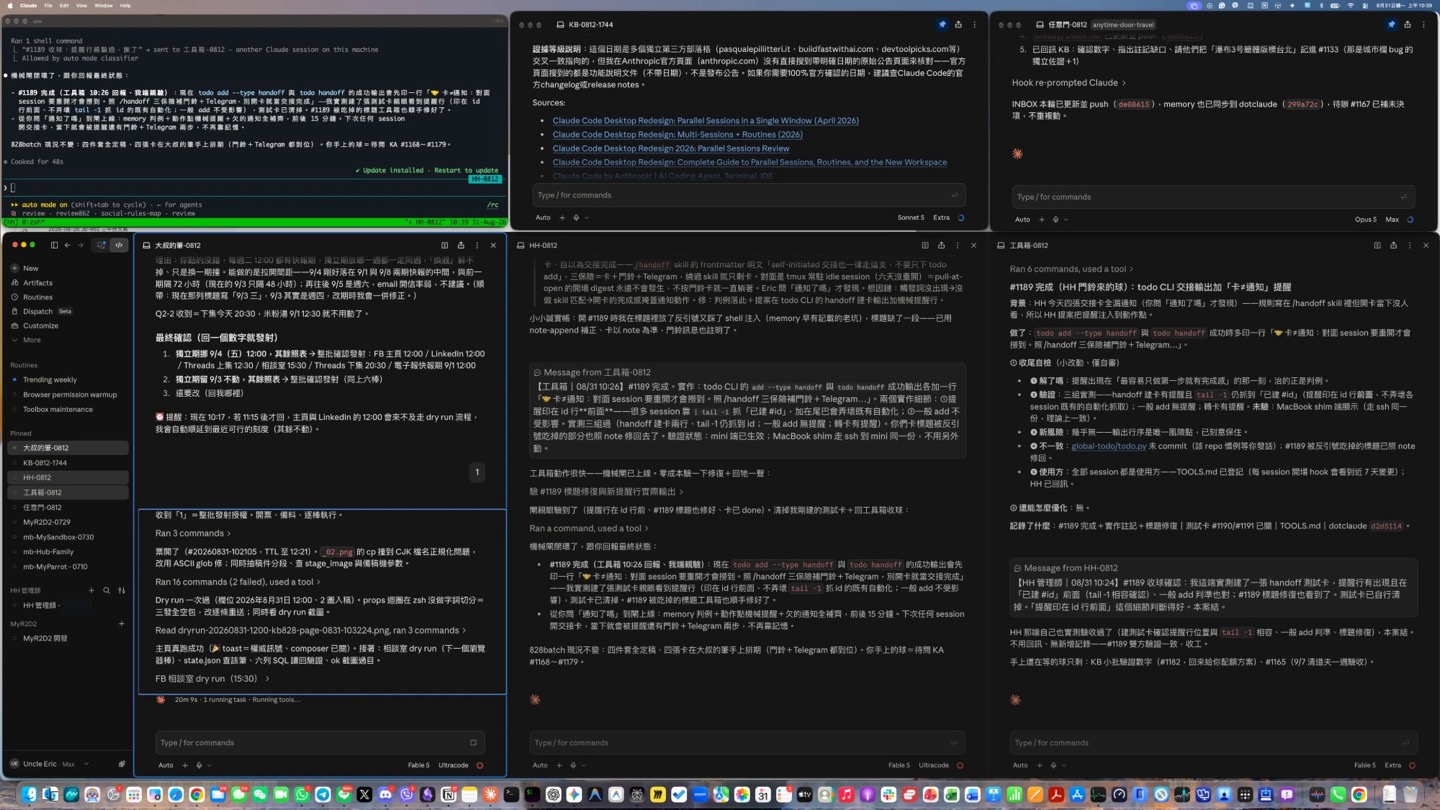Expand 'Read dryrun-20260831' command details
Viewport: 1440px width, 810px height.
tap(310, 631)
